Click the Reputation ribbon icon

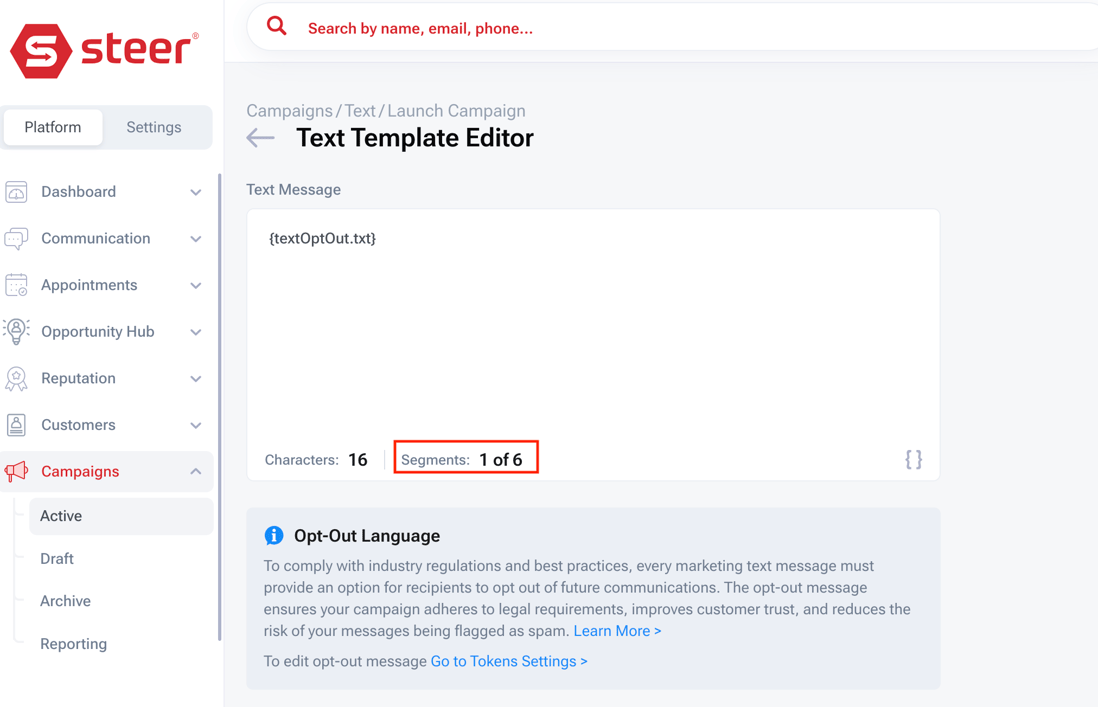coord(16,378)
